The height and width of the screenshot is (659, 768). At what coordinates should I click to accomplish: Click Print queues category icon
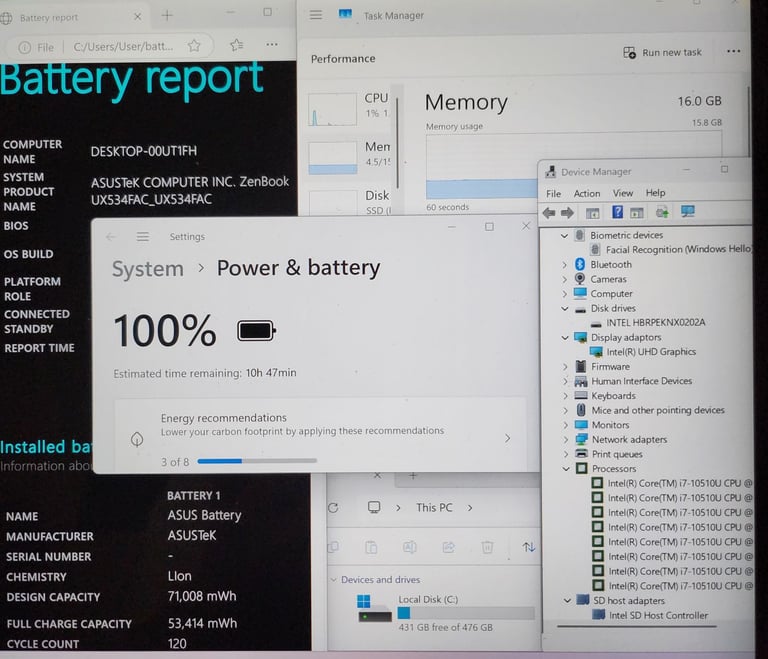581,454
